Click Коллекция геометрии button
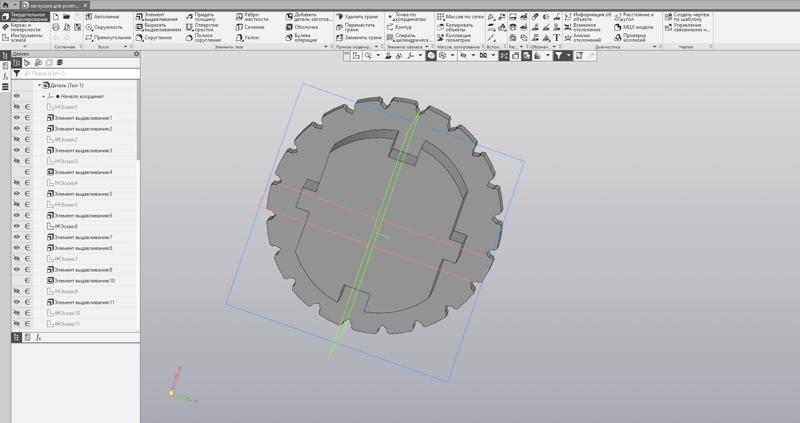The width and height of the screenshot is (800, 423). click(454, 38)
